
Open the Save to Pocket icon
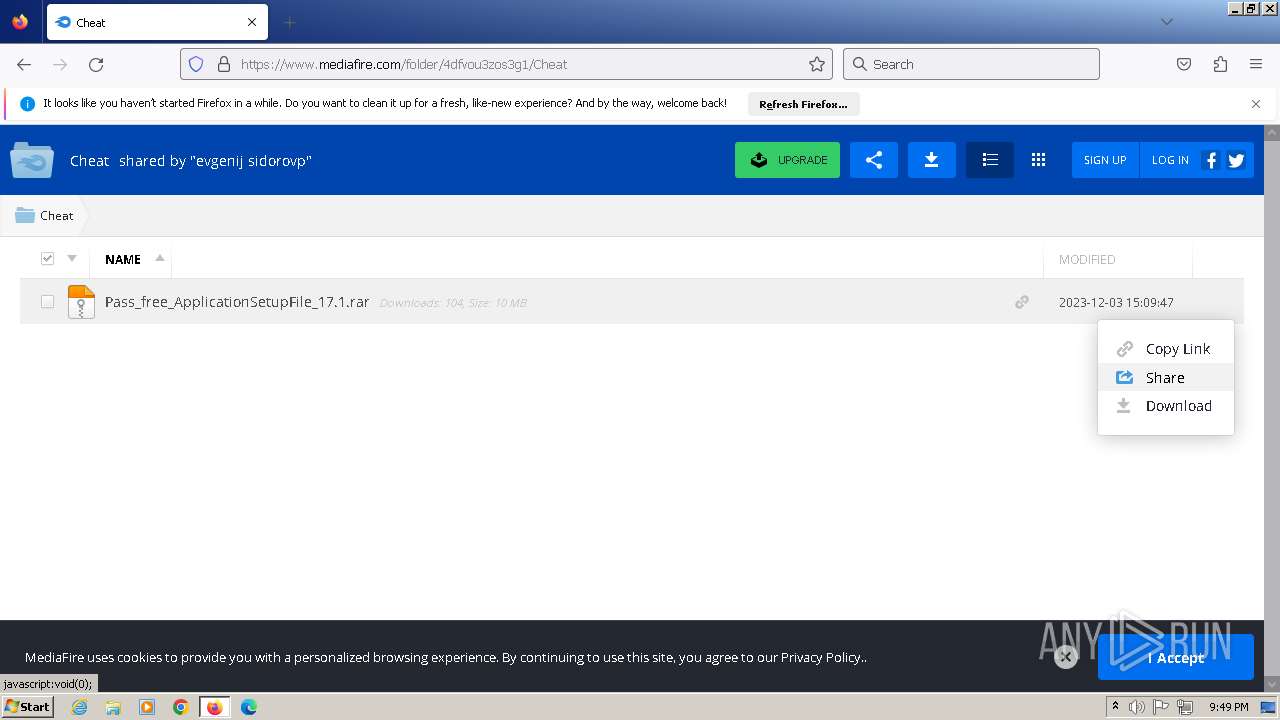[1184, 64]
